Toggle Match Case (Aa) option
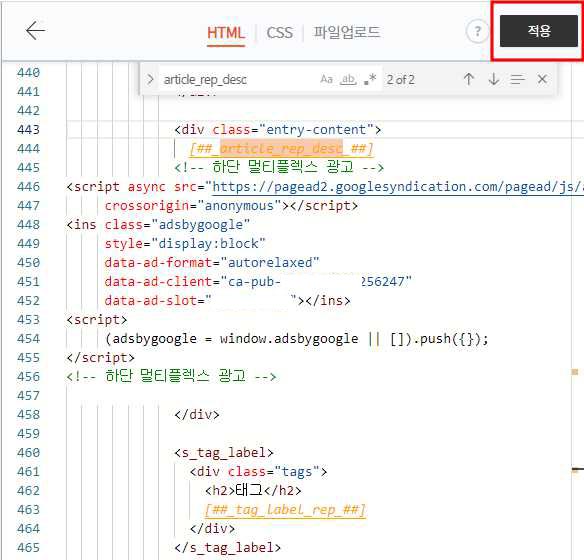The image size is (584, 560). pyautogui.click(x=326, y=79)
